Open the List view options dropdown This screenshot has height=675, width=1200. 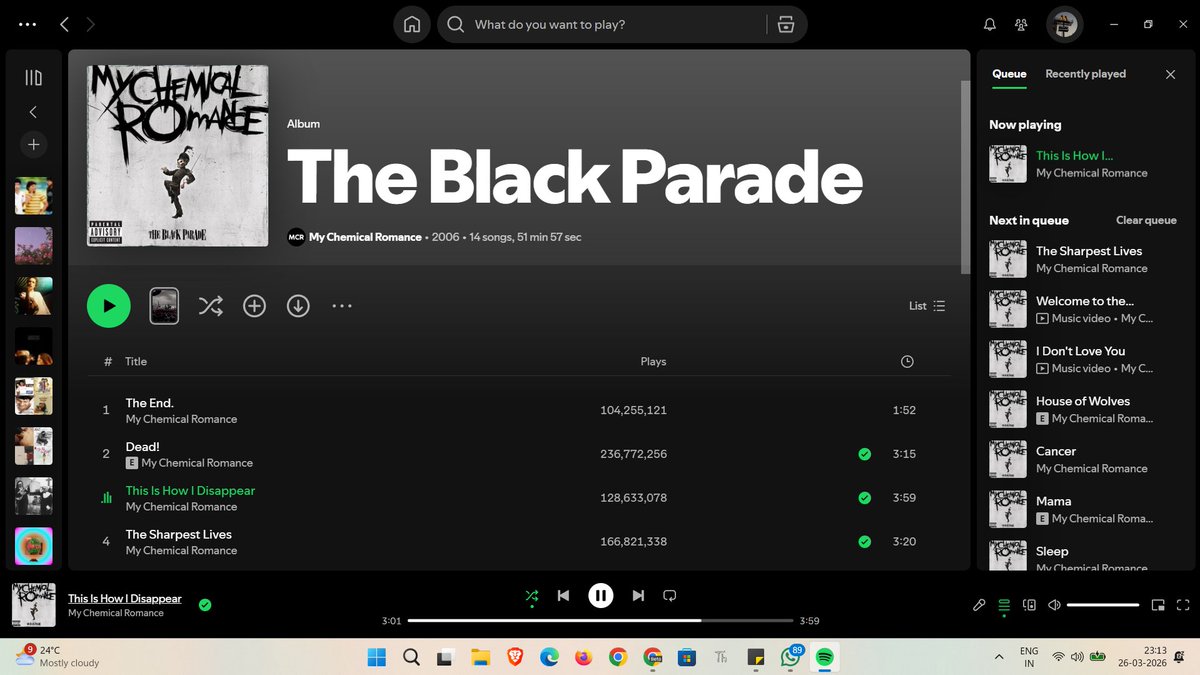pyautogui.click(x=927, y=306)
